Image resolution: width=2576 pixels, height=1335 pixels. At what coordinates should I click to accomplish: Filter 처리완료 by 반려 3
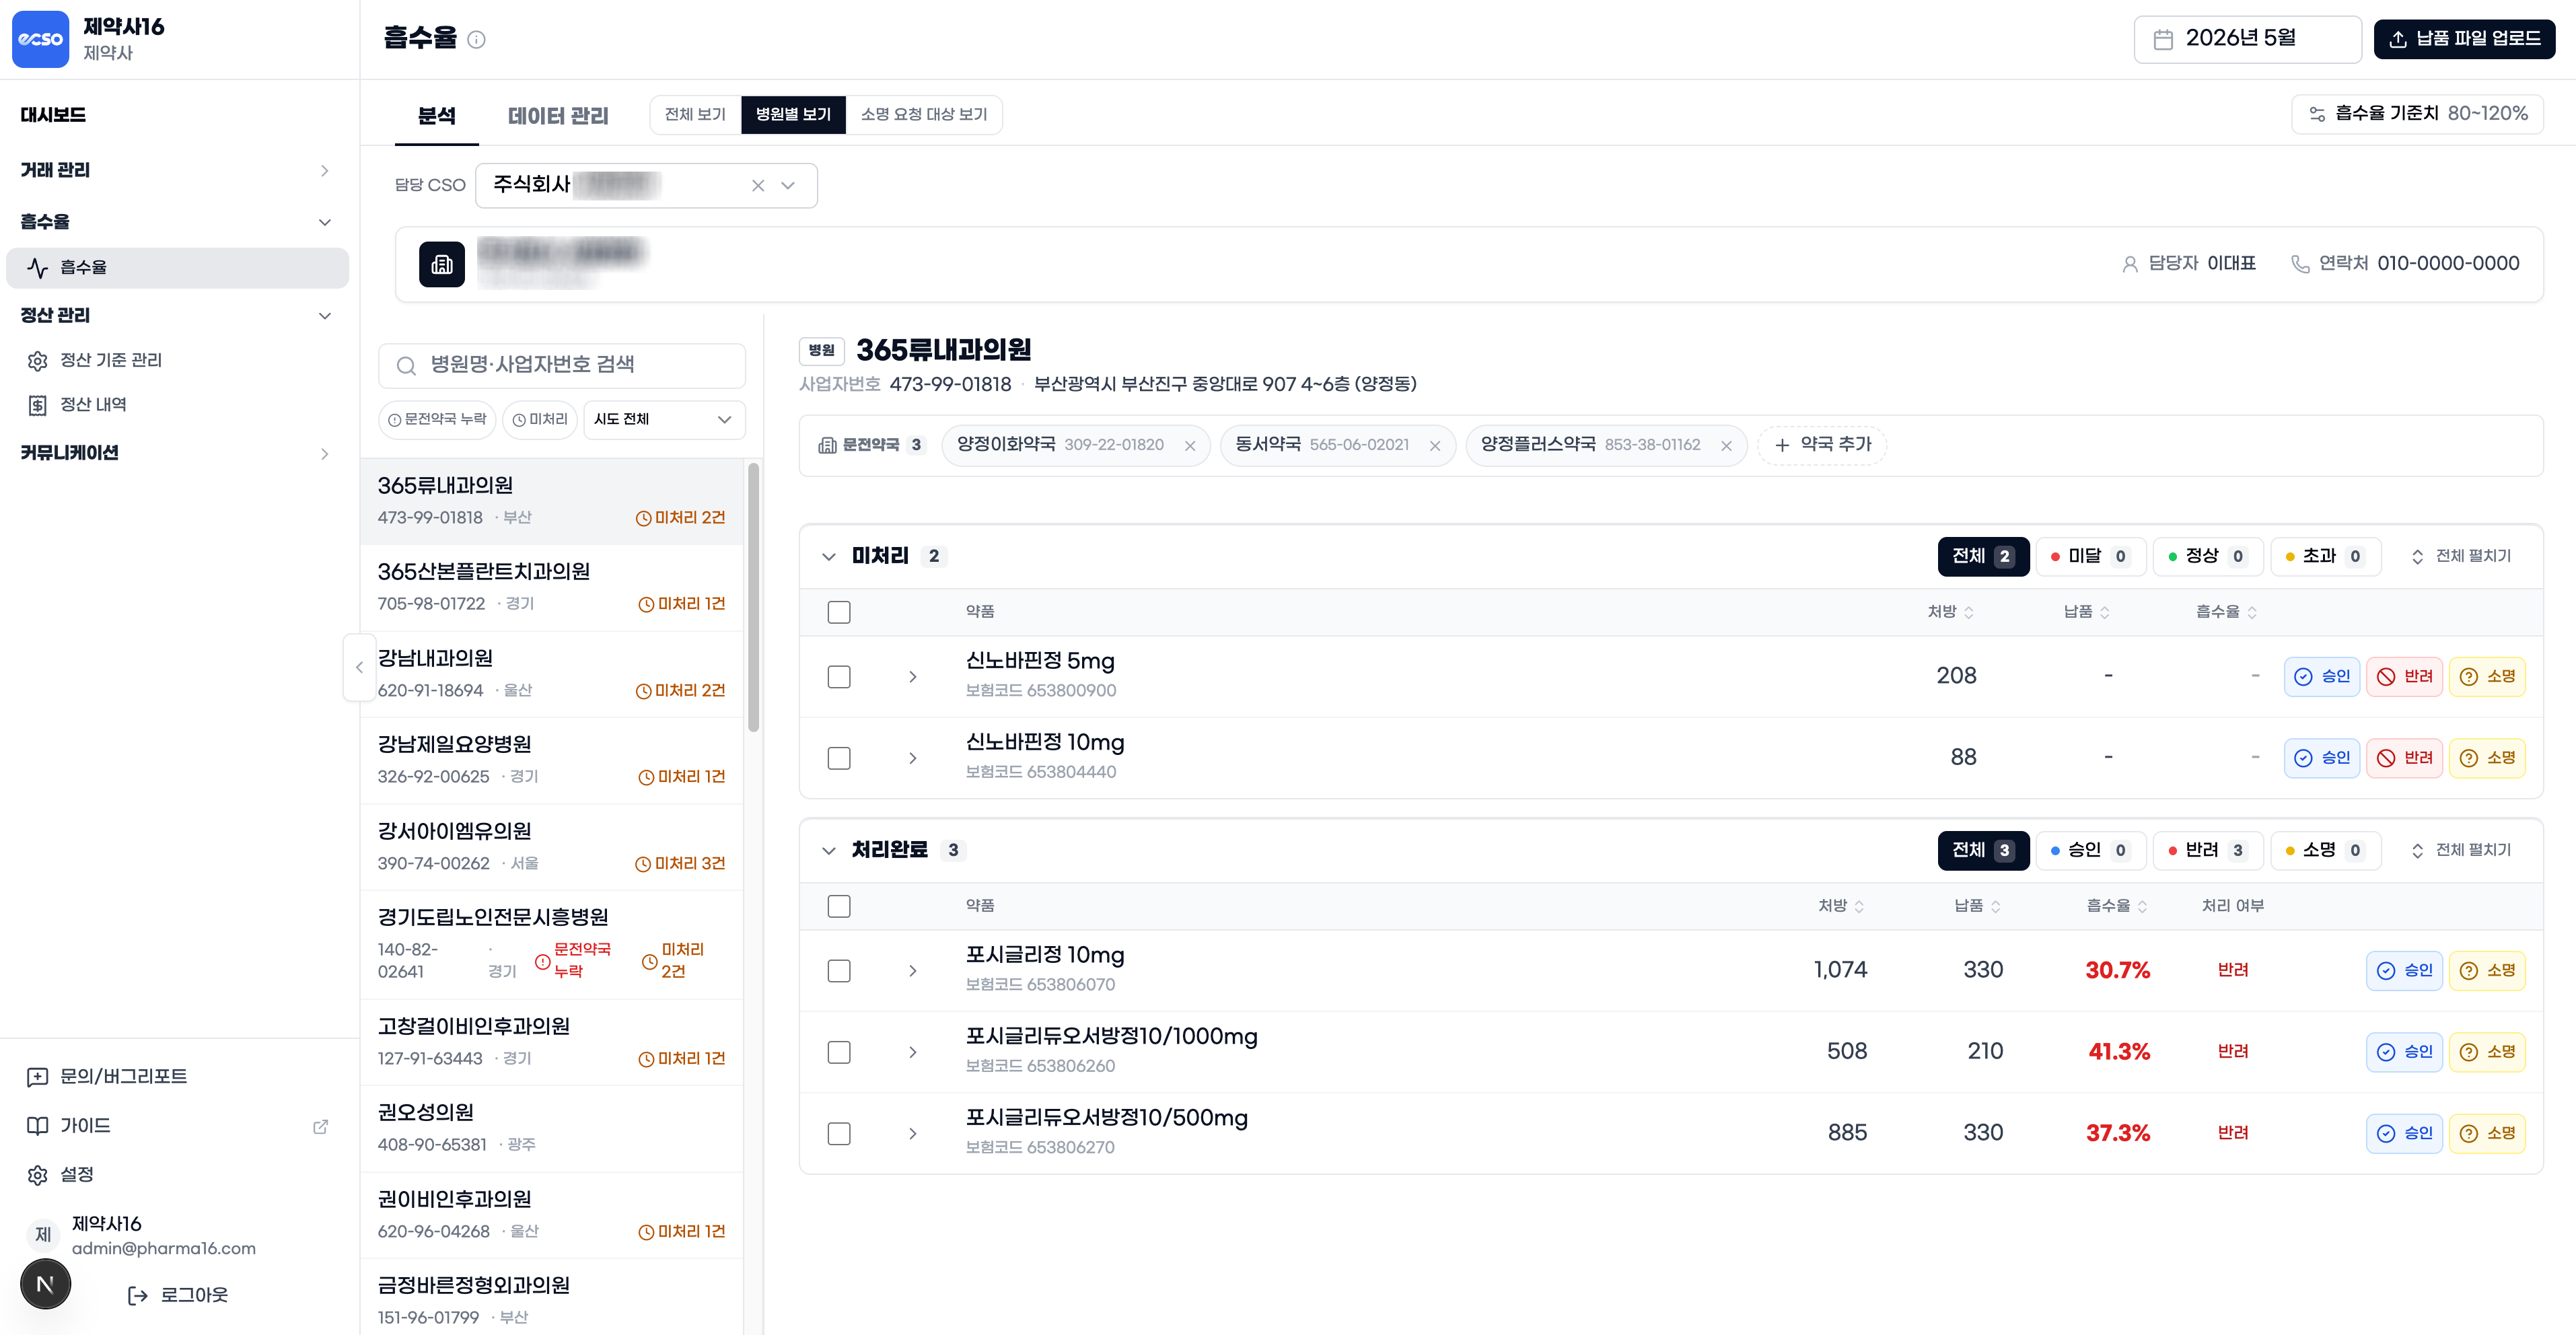2208,851
